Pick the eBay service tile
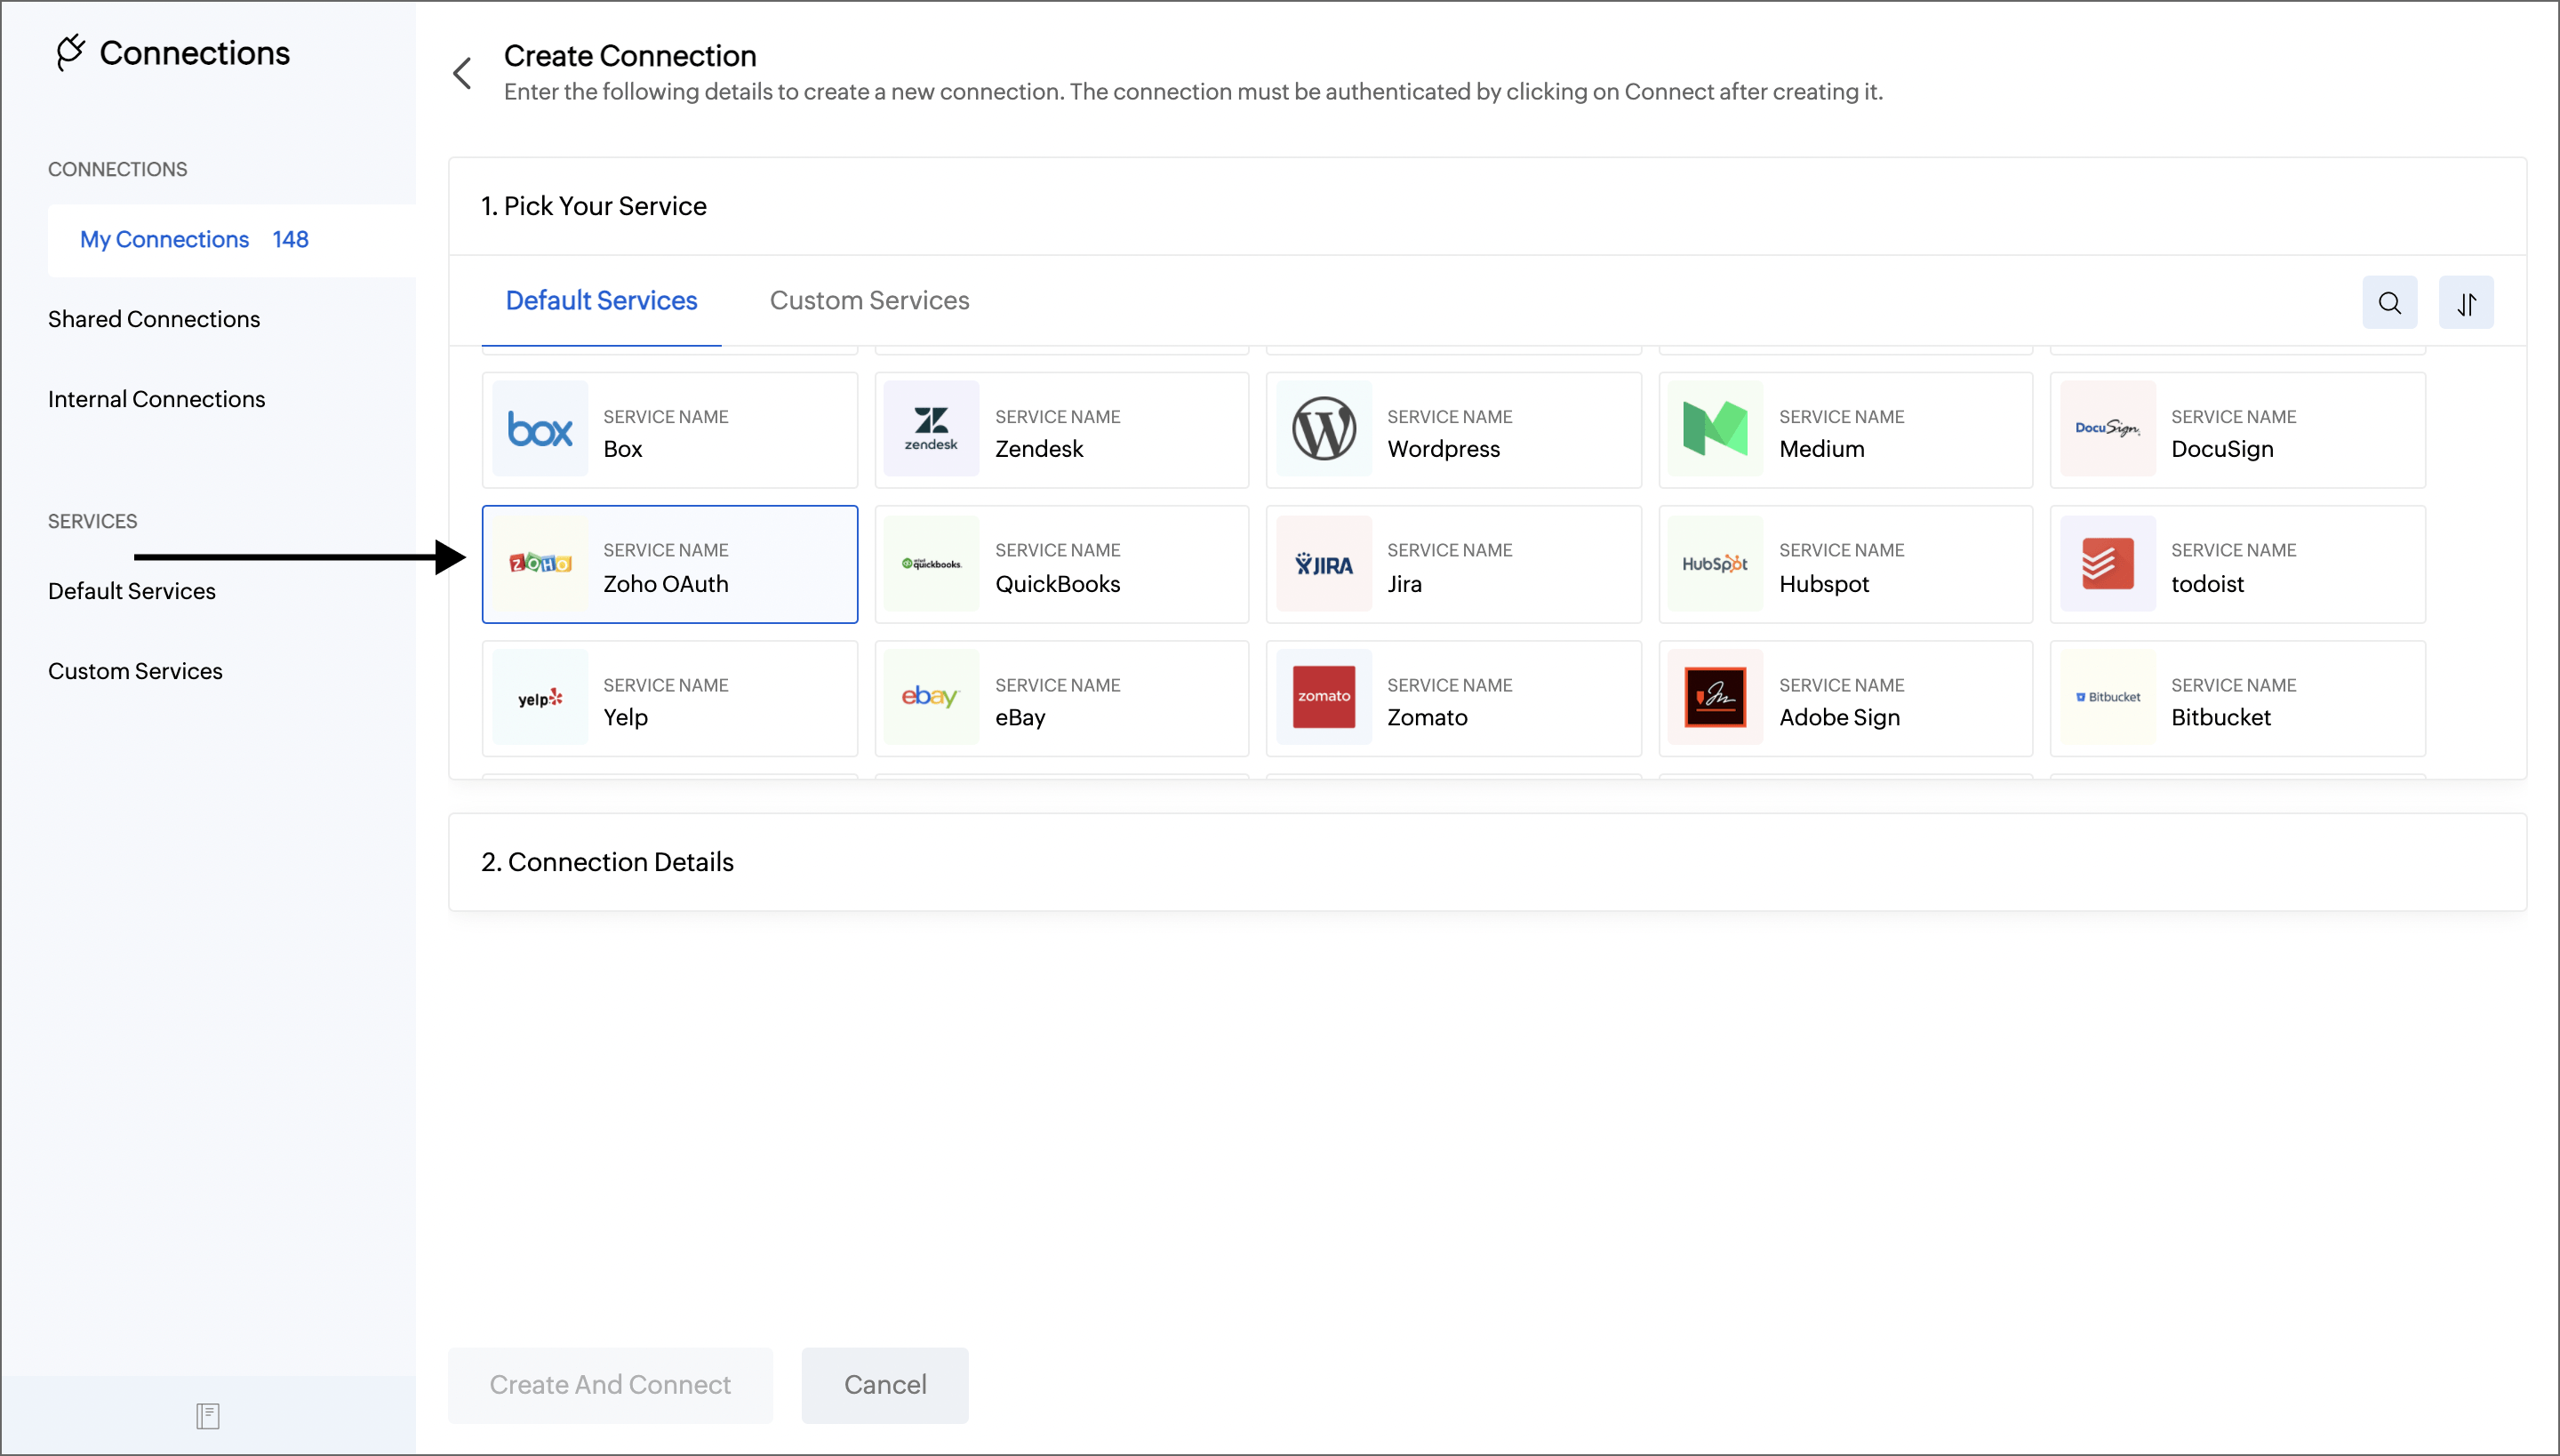The image size is (2560, 1456). (1061, 698)
